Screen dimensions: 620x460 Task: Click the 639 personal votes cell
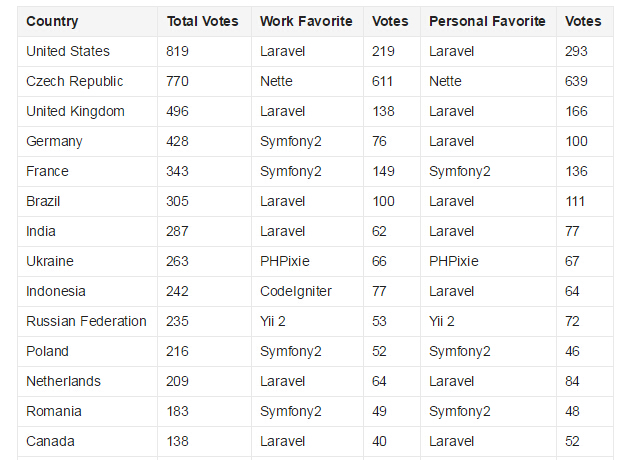pos(576,81)
